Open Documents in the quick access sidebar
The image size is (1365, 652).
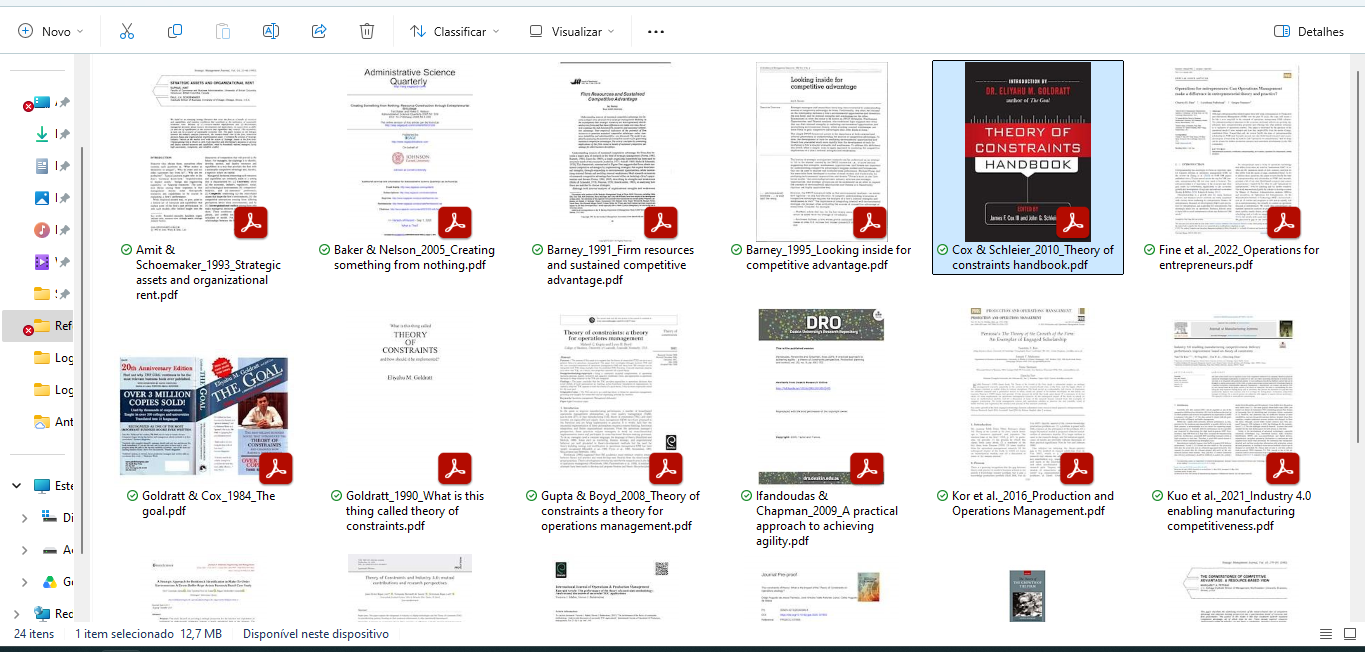pyautogui.click(x=42, y=166)
